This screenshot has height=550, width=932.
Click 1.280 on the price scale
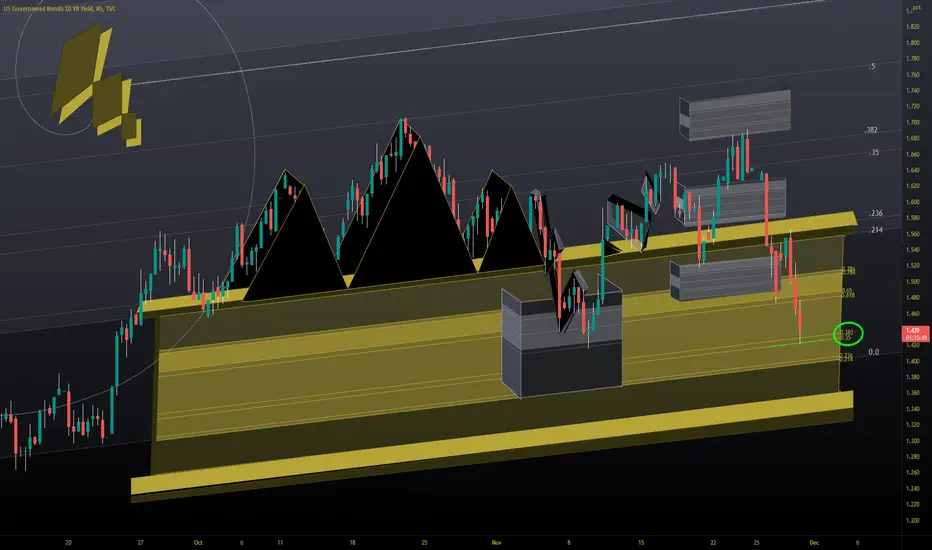[912, 457]
